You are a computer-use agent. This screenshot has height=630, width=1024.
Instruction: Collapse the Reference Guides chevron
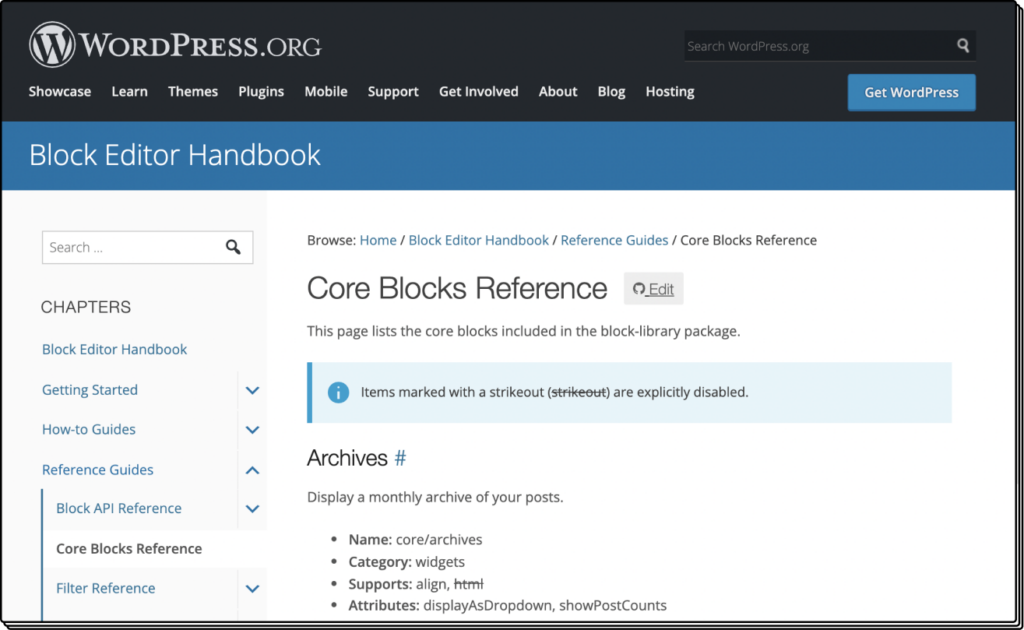[x=252, y=470]
